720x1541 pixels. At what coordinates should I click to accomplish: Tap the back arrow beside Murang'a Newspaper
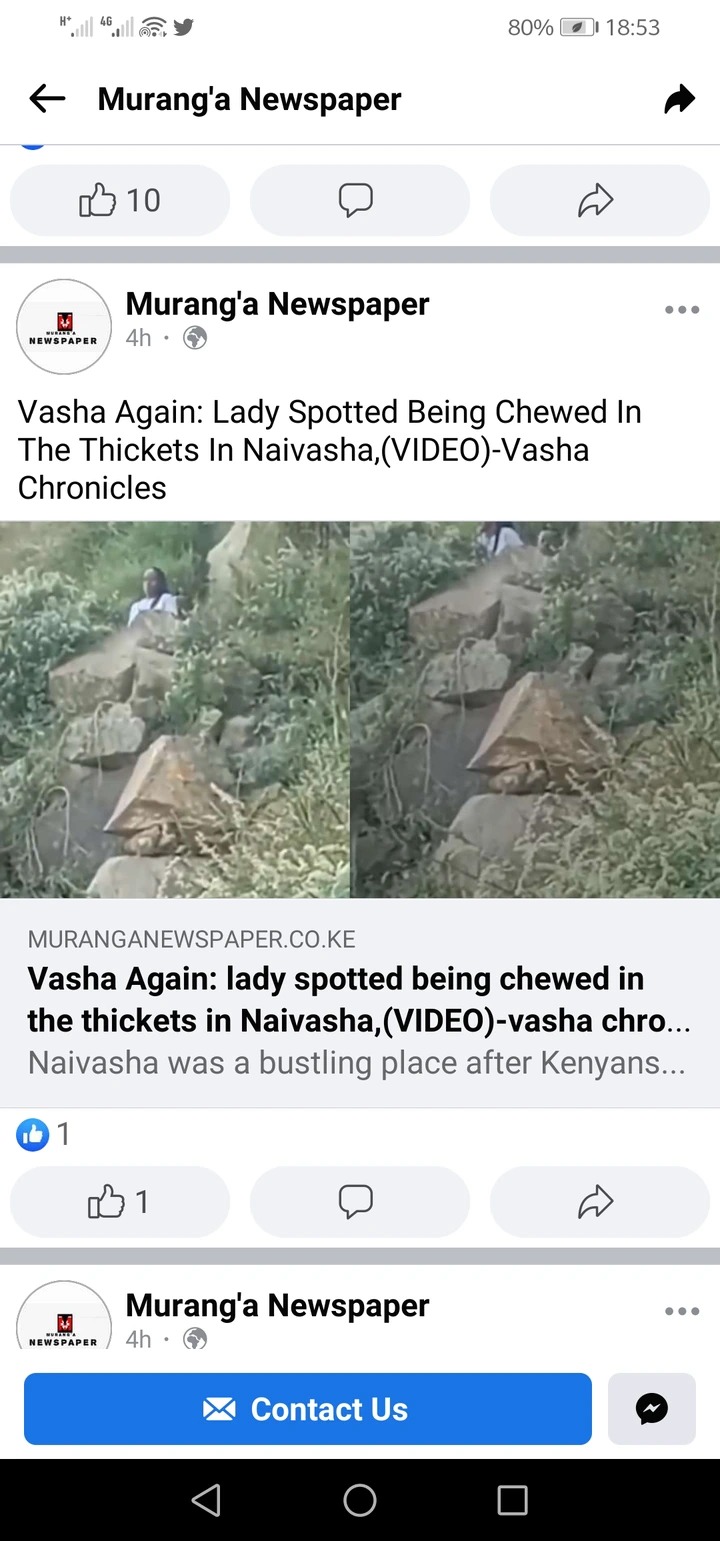[47, 98]
